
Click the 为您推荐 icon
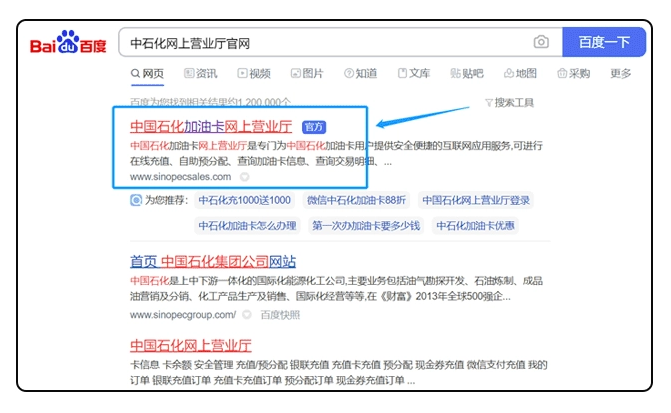coord(136,200)
